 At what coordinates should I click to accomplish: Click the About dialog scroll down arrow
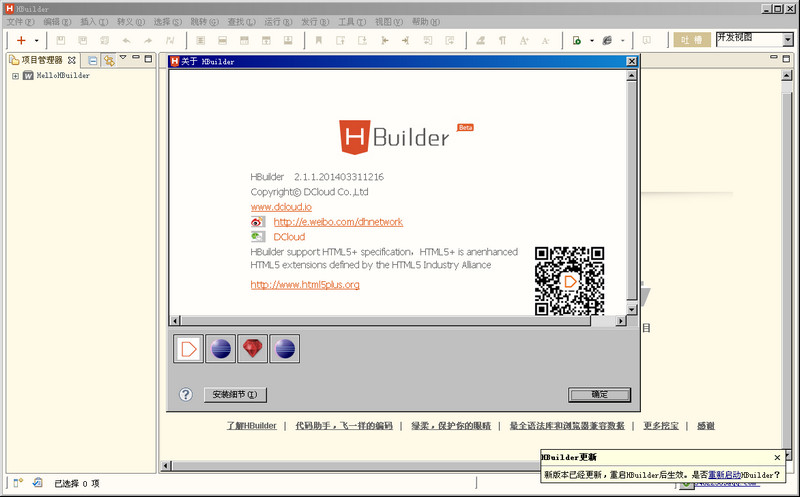[x=632, y=310]
